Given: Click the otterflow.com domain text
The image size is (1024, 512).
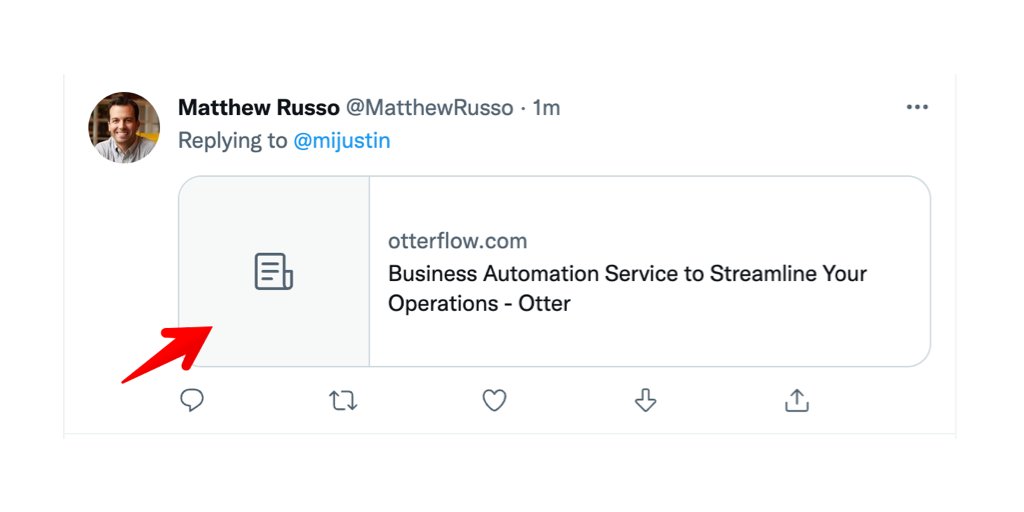Looking at the screenshot, I should coord(457,241).
